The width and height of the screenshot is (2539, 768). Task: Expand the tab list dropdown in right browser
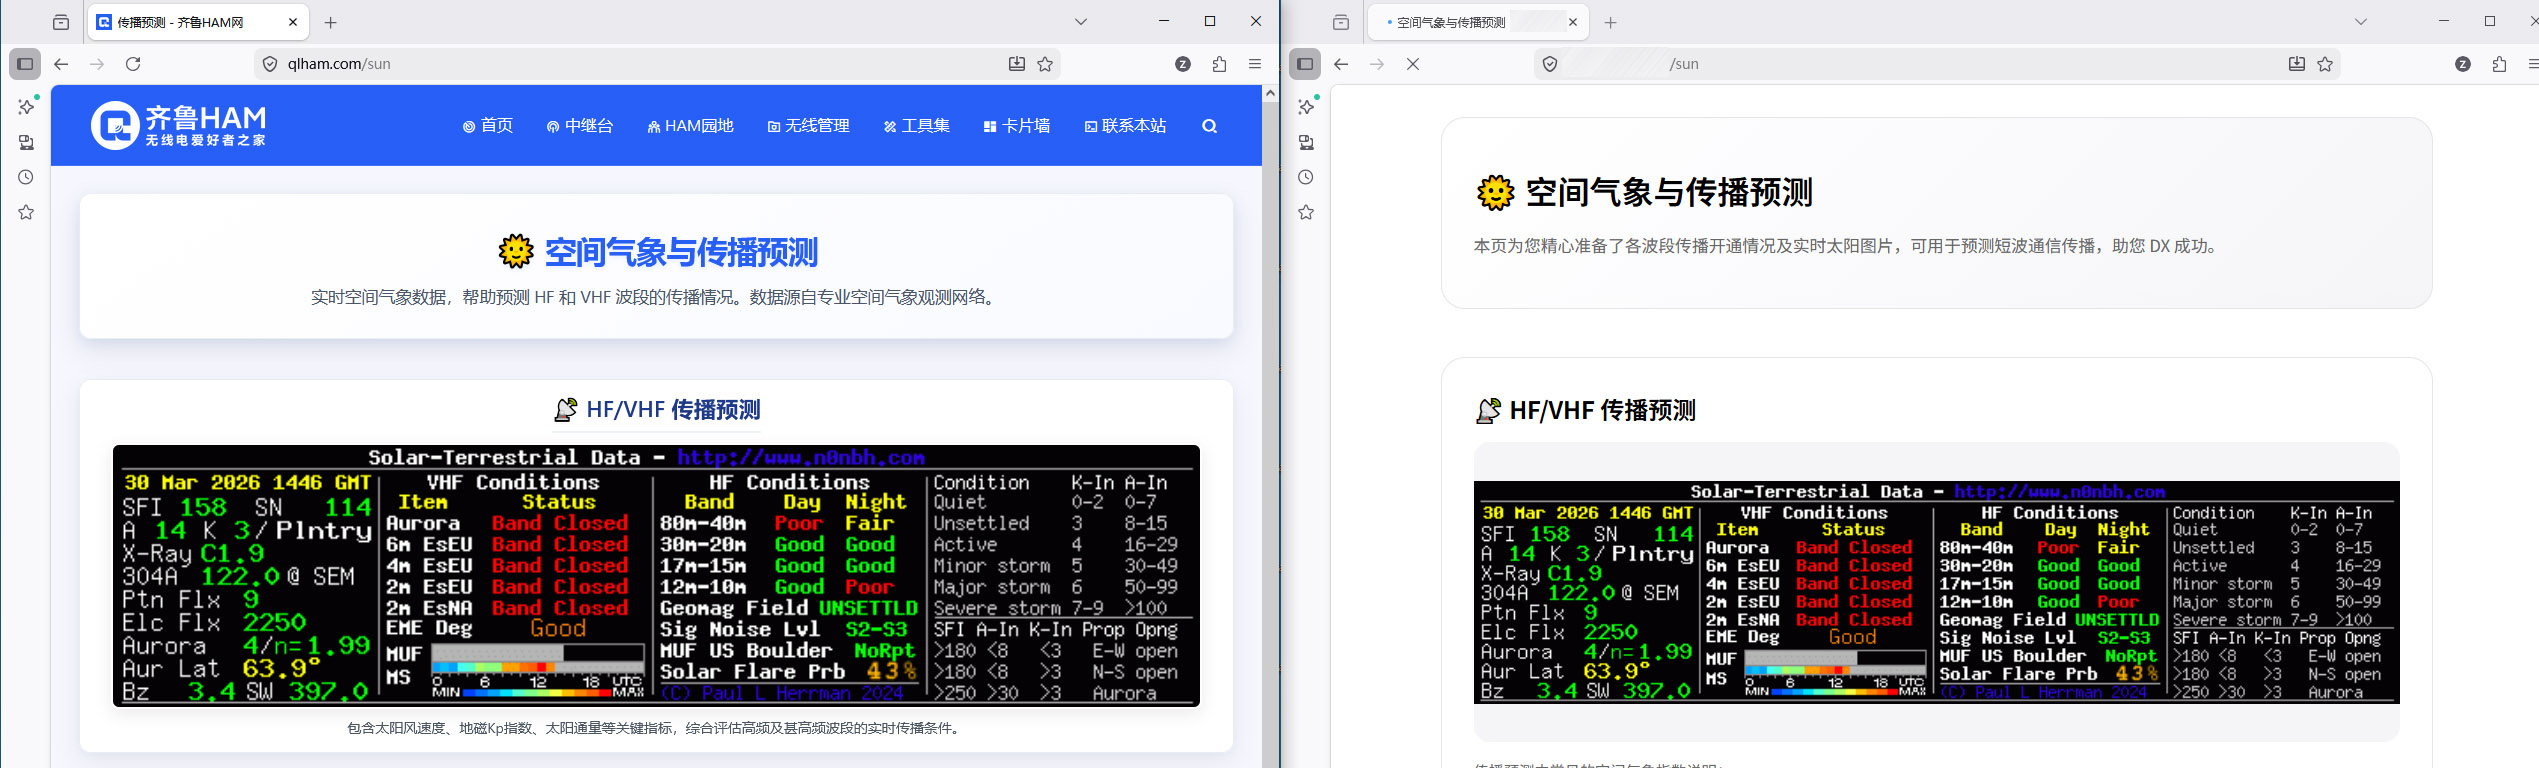click(x=2361, y=22)
